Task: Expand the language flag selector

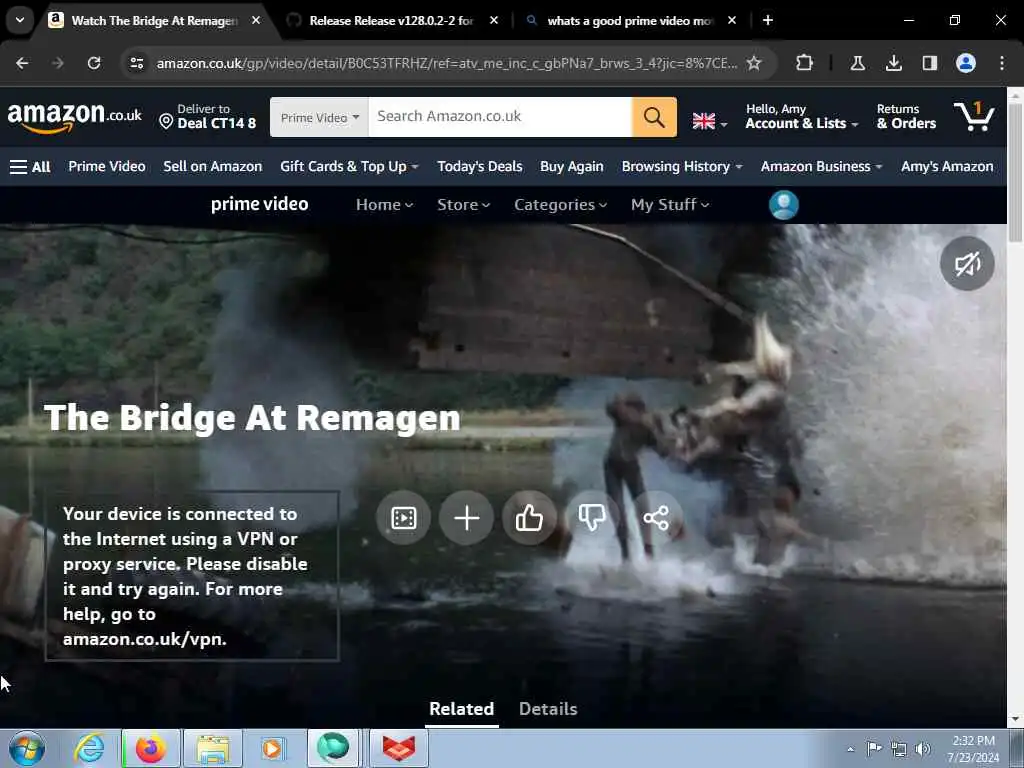Action: click(x=709, y=121)
